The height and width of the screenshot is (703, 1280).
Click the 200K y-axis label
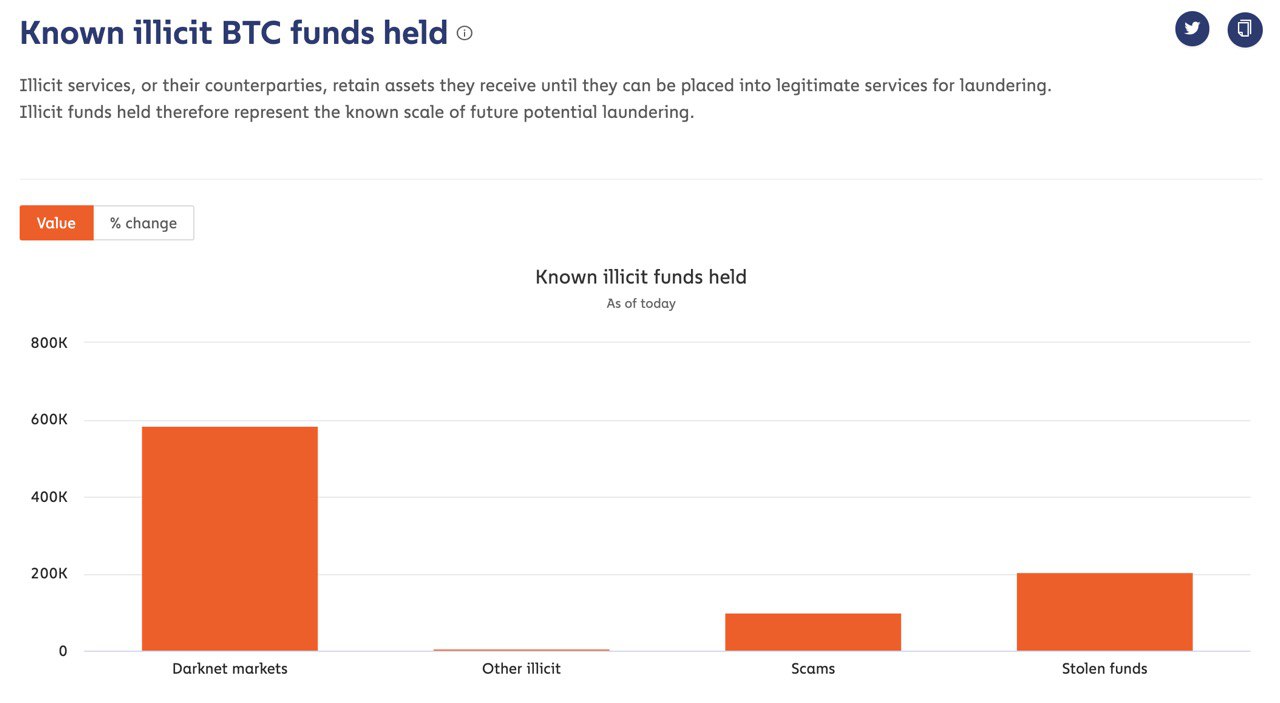[x=49, y=574]
